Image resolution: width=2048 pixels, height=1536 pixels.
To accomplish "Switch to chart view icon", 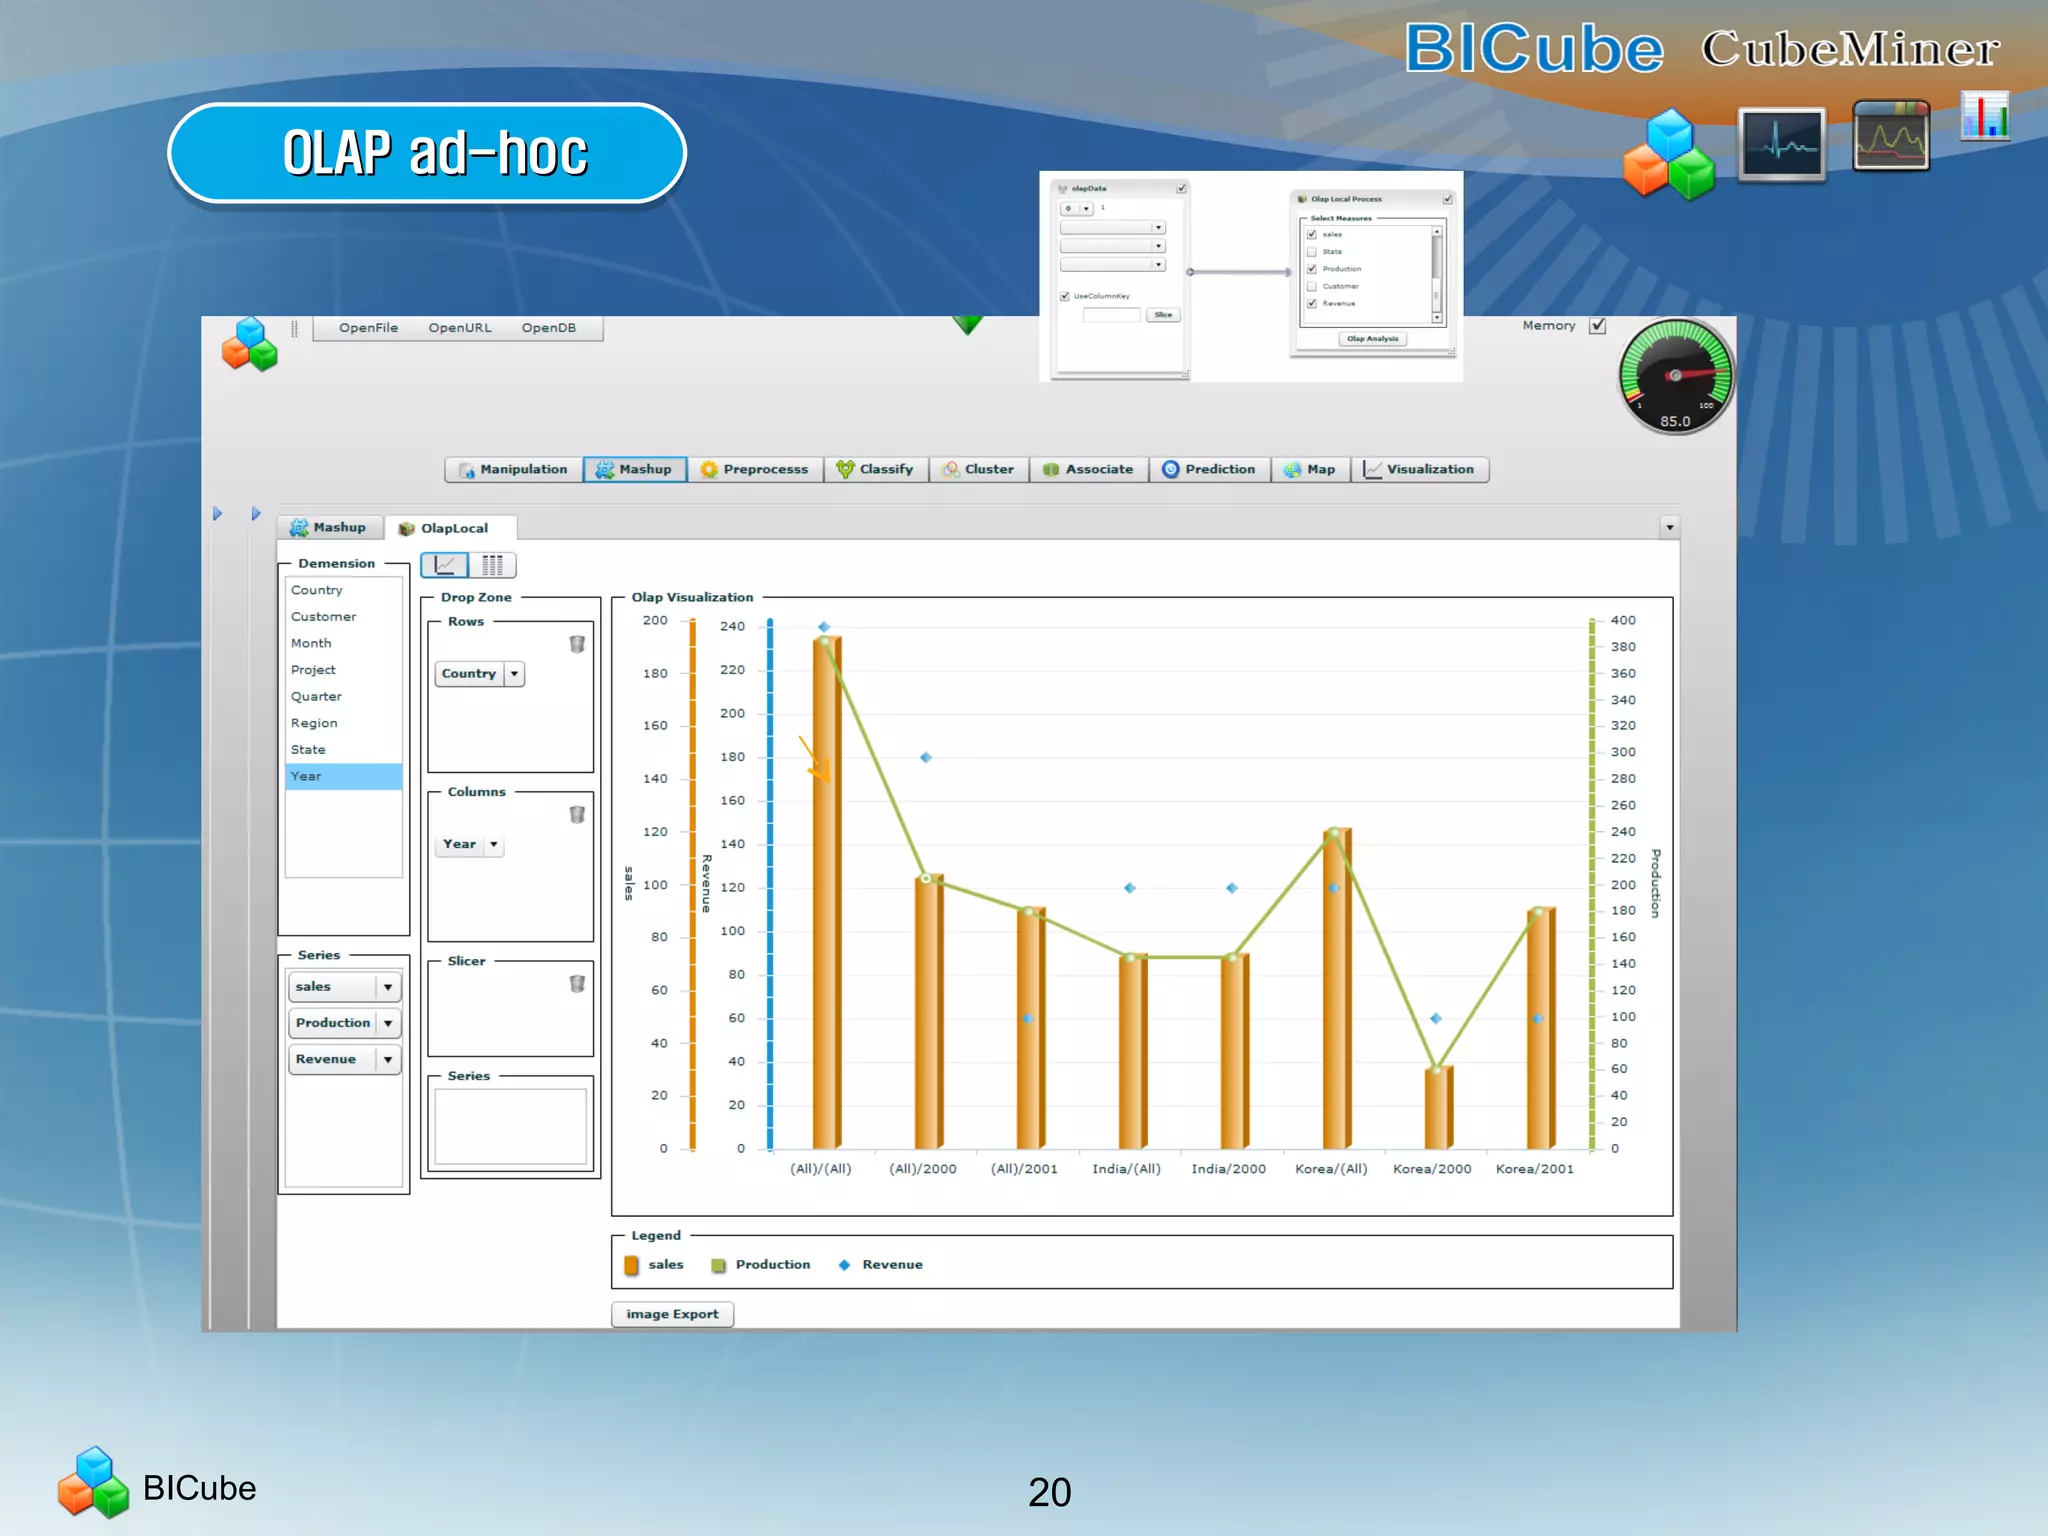I will coord(444,565).
